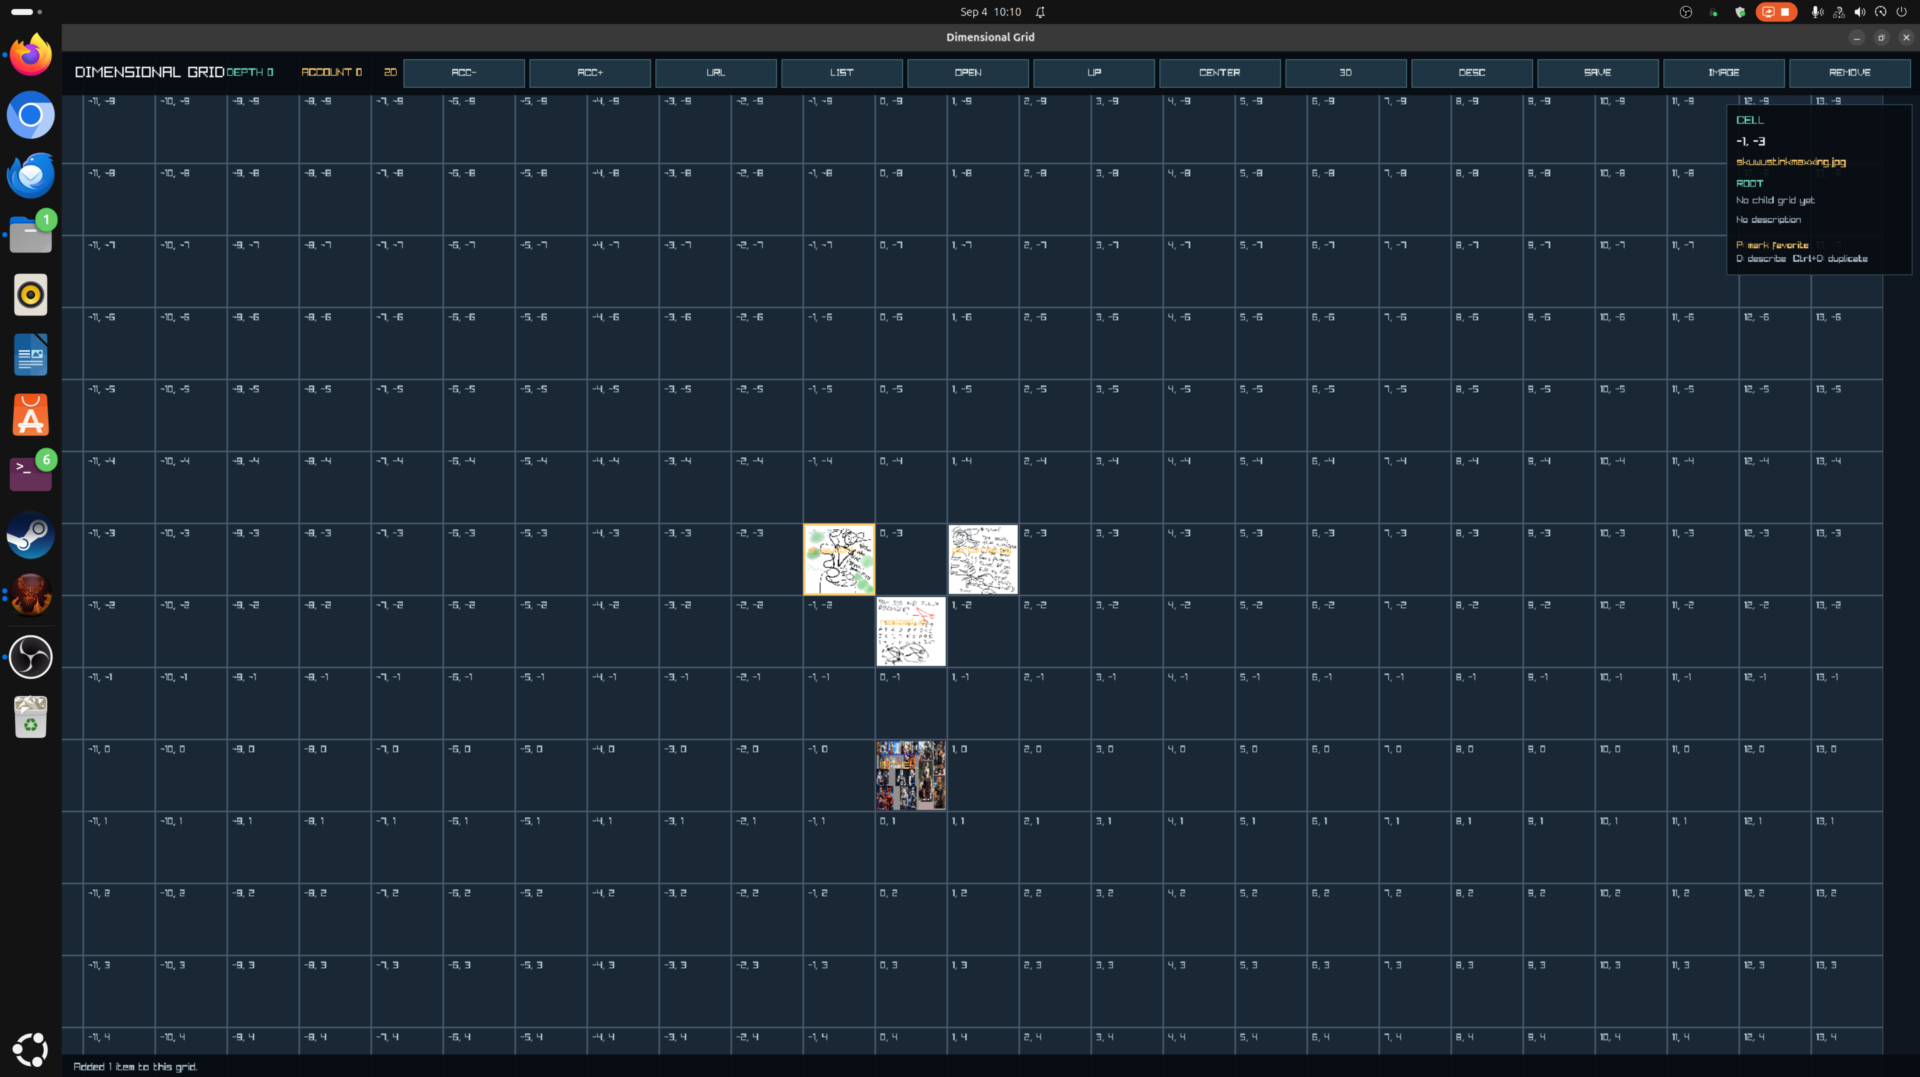Click the ACC- button
The width and height of the screenshot is (1920, 1077).
pyautogui.click(x=463, y=73)
